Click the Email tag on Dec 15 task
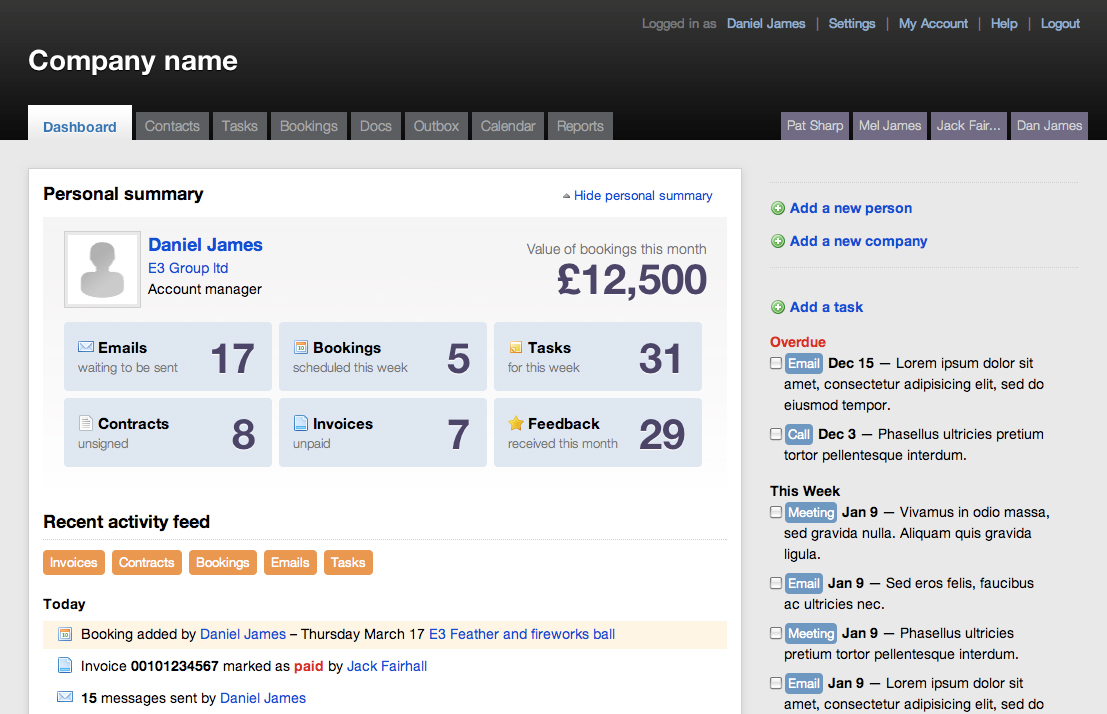The width and height of the screenshot is (1107, 714). coord(803,363)
